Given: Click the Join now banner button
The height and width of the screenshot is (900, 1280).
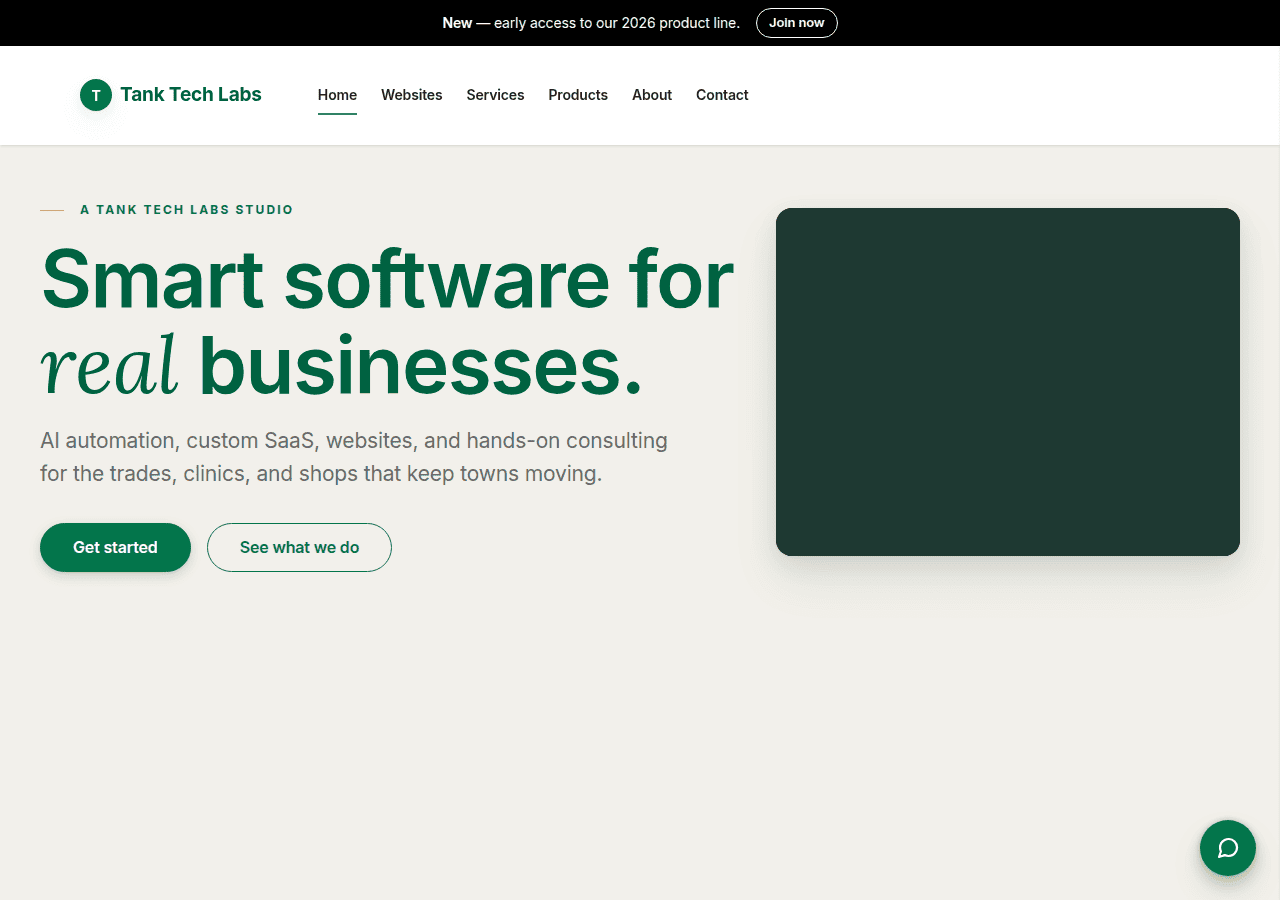Looking at the screenshot, I should click(797, 23).
